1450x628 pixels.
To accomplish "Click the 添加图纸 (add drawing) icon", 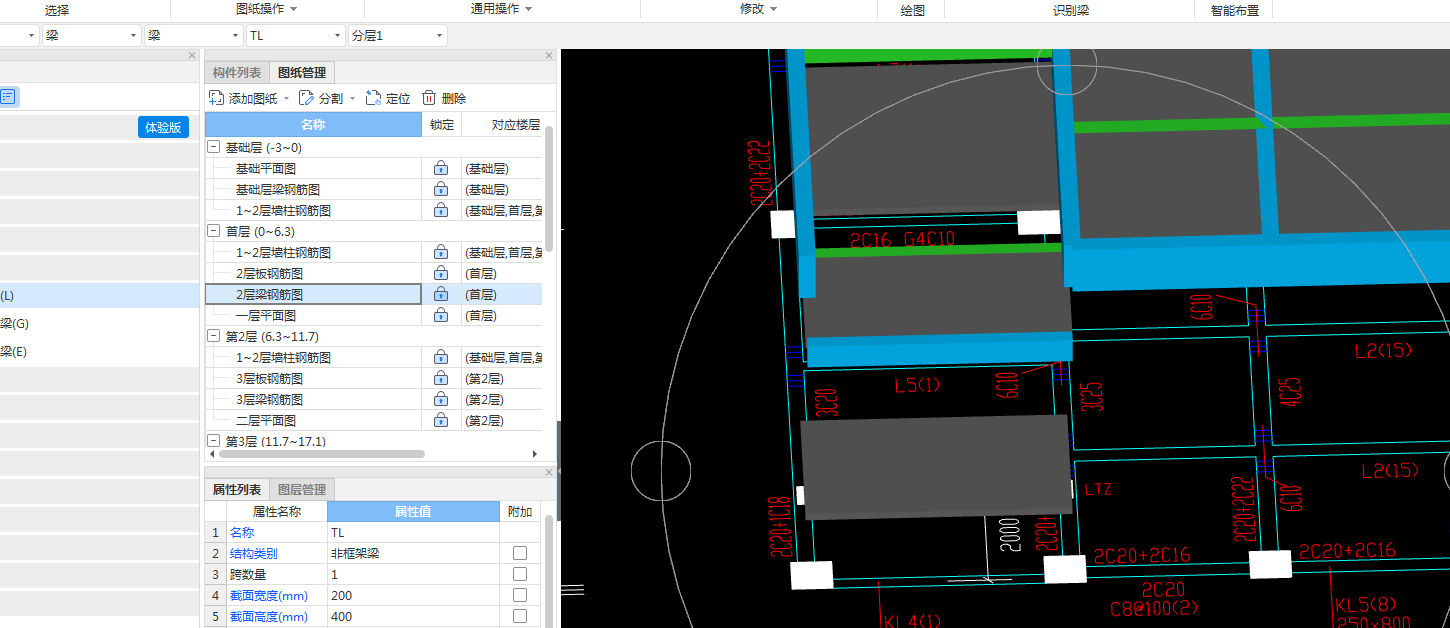I will coord(217,98).
